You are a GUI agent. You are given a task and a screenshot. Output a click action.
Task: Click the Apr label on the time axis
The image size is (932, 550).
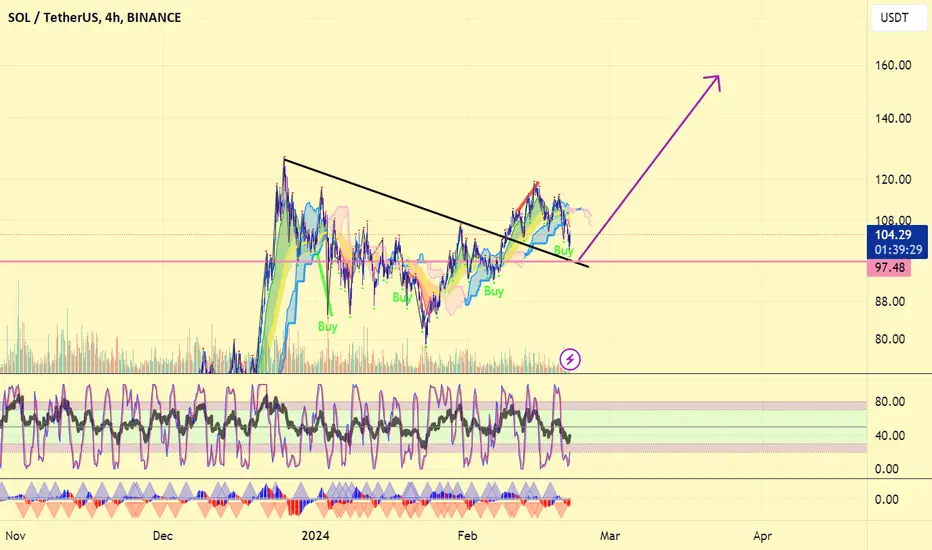[x=763, y=536]
